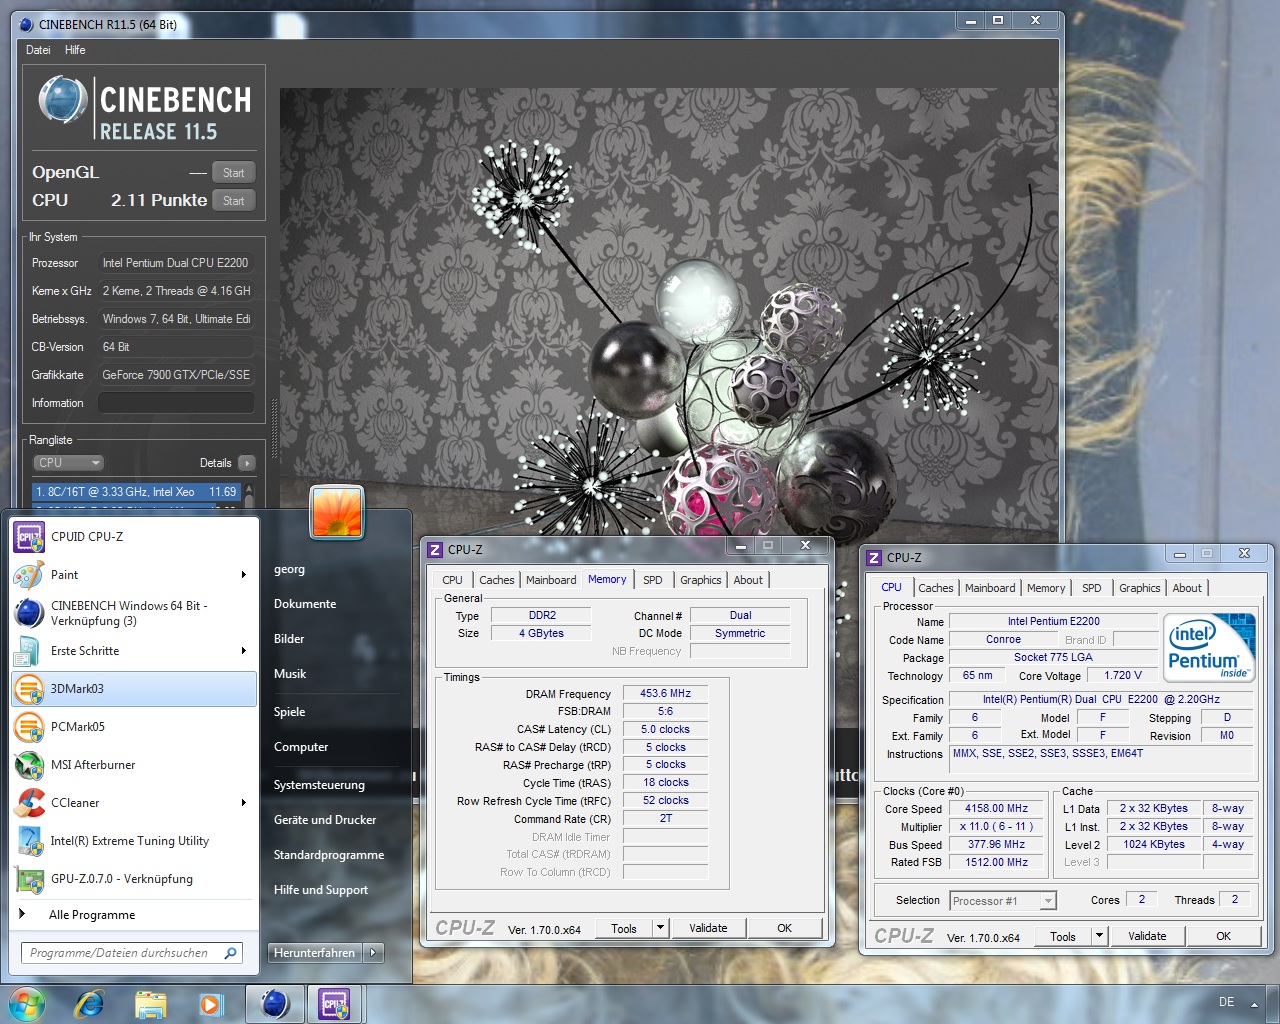The height and width of the screenshot is (1024, 1280).
Task: Open Tools dropdown arrow in CPU tab CPU-Z window
Action: 1099,936
